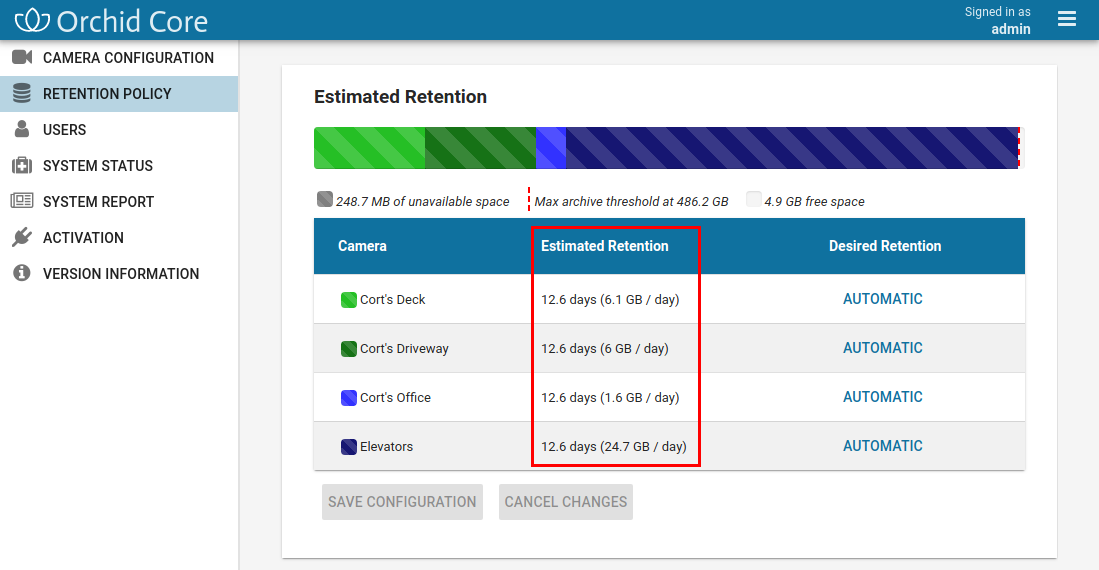Click Elevators navy color swatch

348,447
